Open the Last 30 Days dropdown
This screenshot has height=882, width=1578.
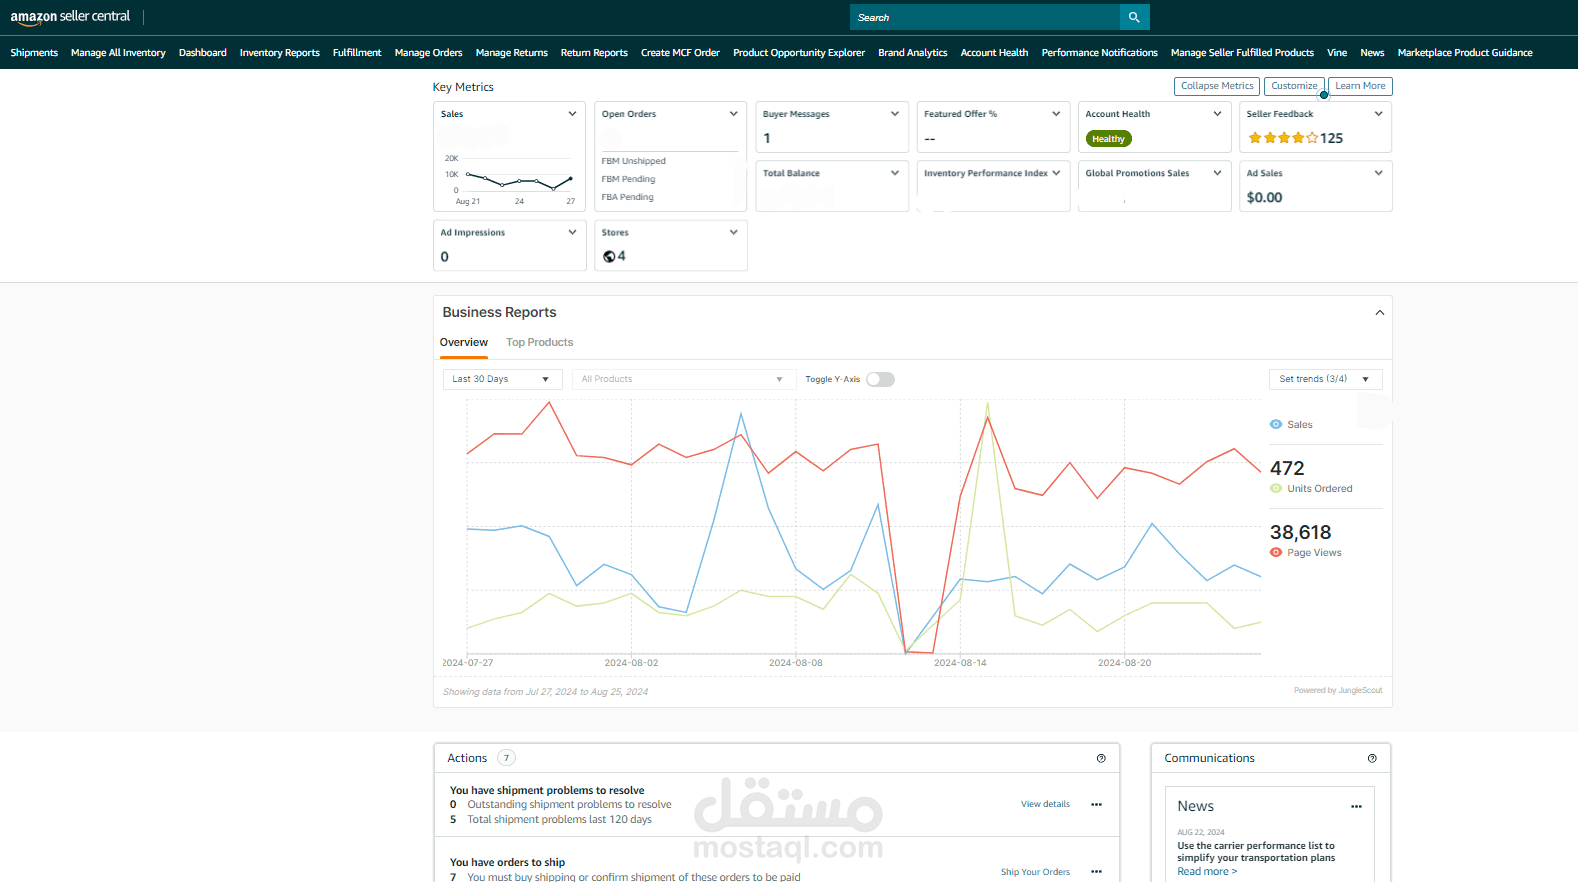501,379
